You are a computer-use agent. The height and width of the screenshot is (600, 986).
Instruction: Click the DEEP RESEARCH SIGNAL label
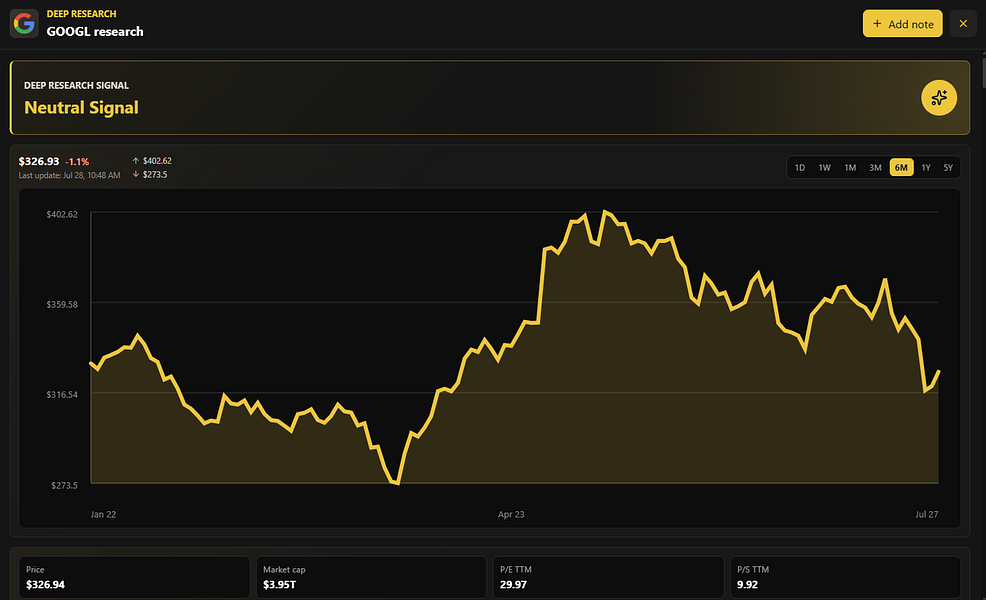click(x=76, y=86)
